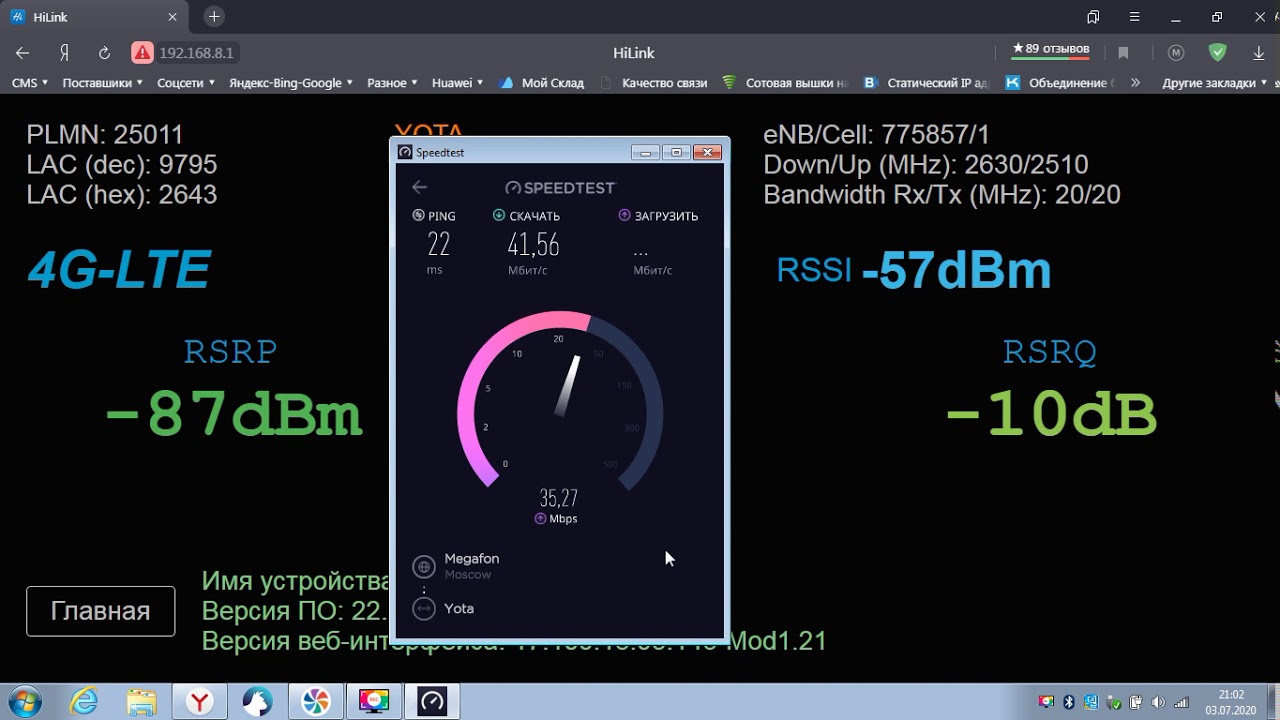Open the green shield protection icon
The height and width of the screenshot is (720, 1280).
coord(1217,53)
